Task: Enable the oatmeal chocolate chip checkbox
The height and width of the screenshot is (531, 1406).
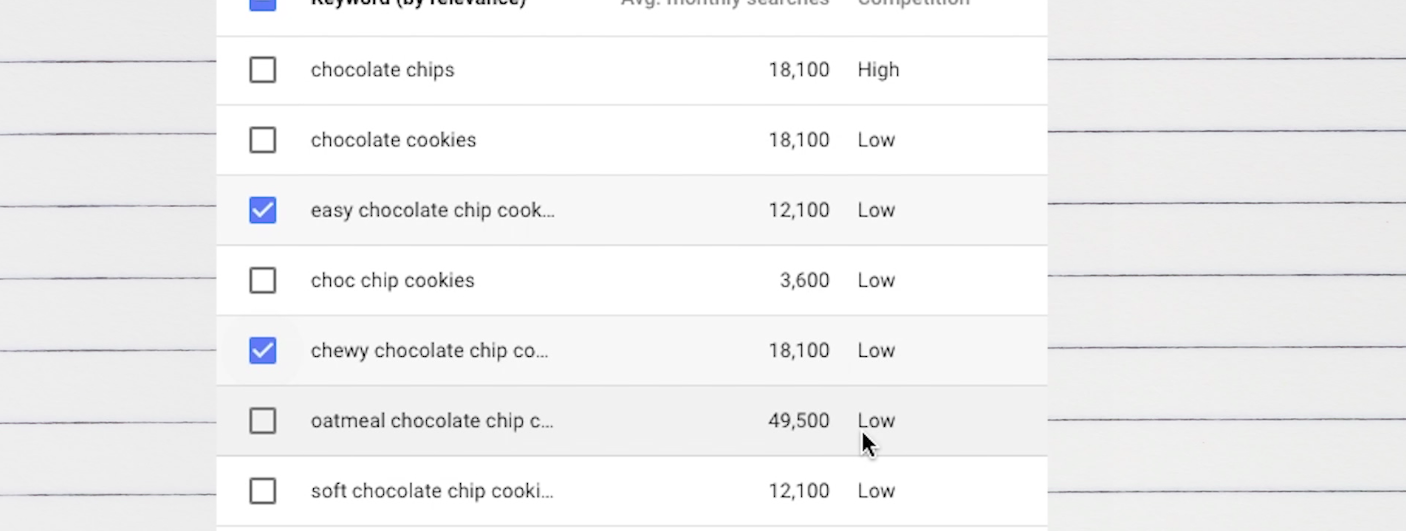Action: coord(262,421)
